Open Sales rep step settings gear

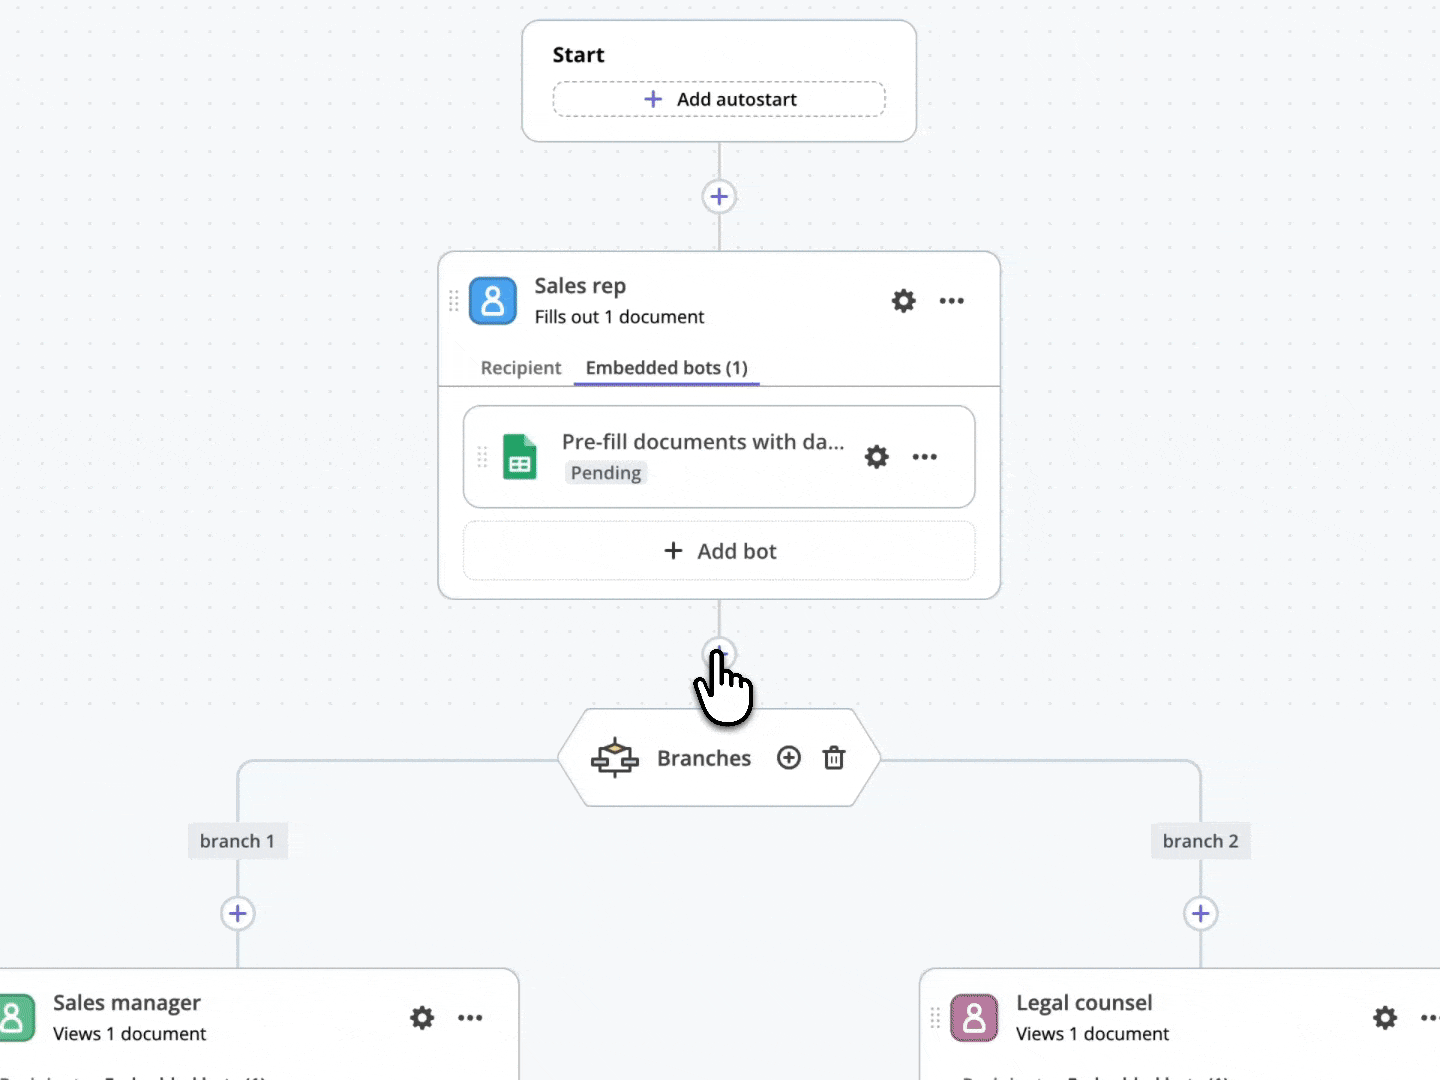click(903, 301)
